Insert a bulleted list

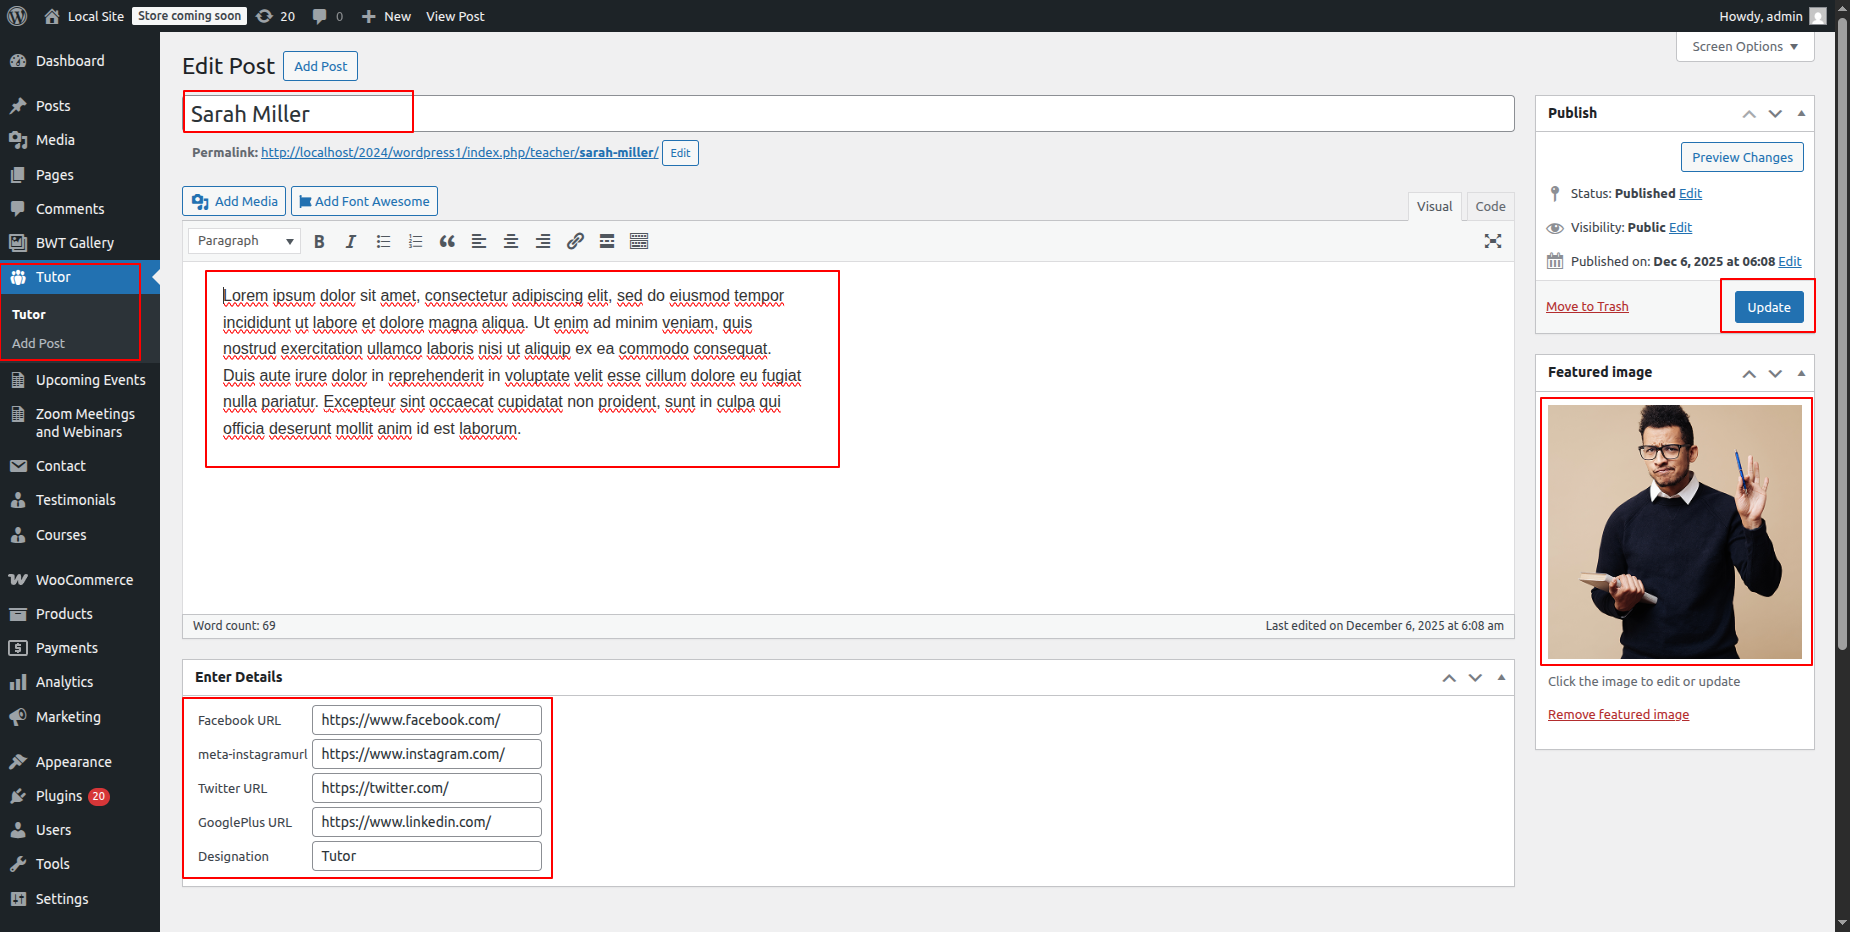pos(383,241)
